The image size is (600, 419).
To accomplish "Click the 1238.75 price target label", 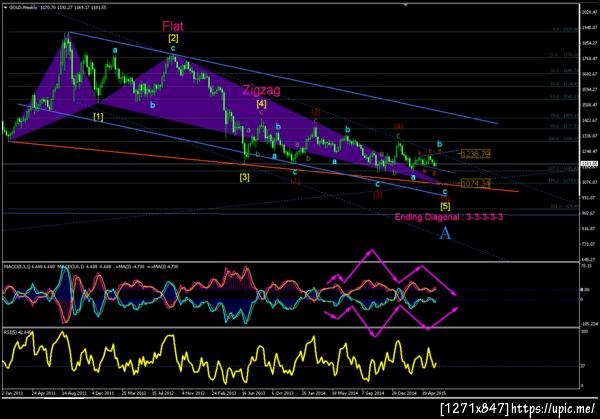I will click(476, 154).
